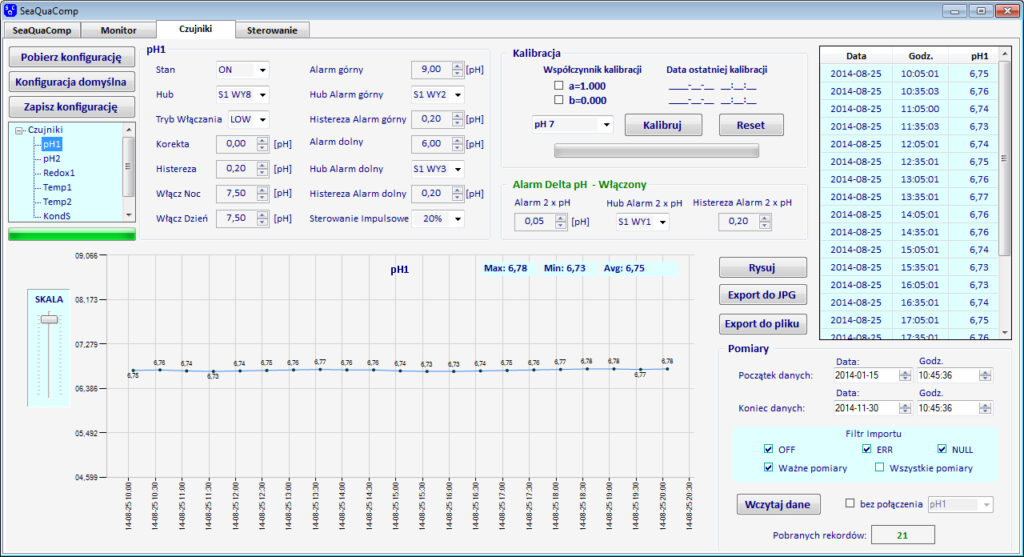Decrease the Korekta value with spinner down
Screen dimensions: 1024x557
coord(264,148)
